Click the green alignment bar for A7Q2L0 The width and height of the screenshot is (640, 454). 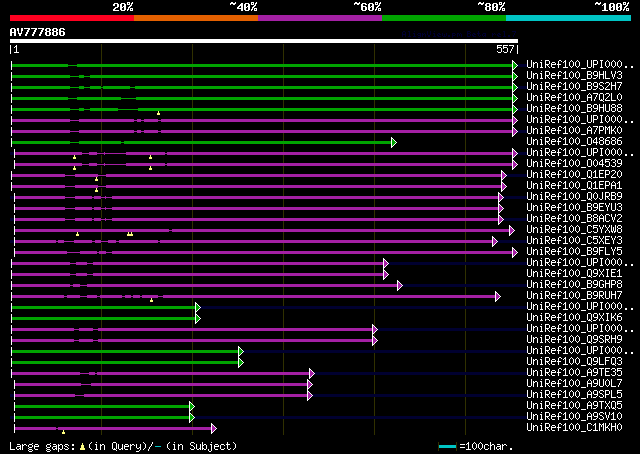click(262, 98)
